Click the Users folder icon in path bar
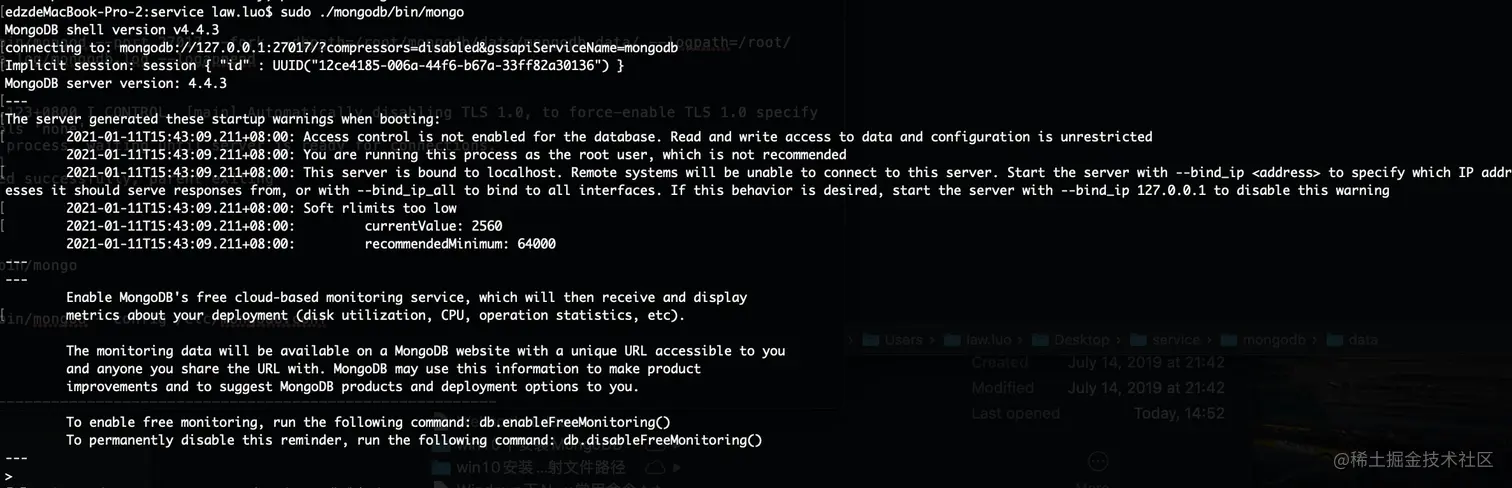This screenshot has height=488, width=1512. pos(870,340)
